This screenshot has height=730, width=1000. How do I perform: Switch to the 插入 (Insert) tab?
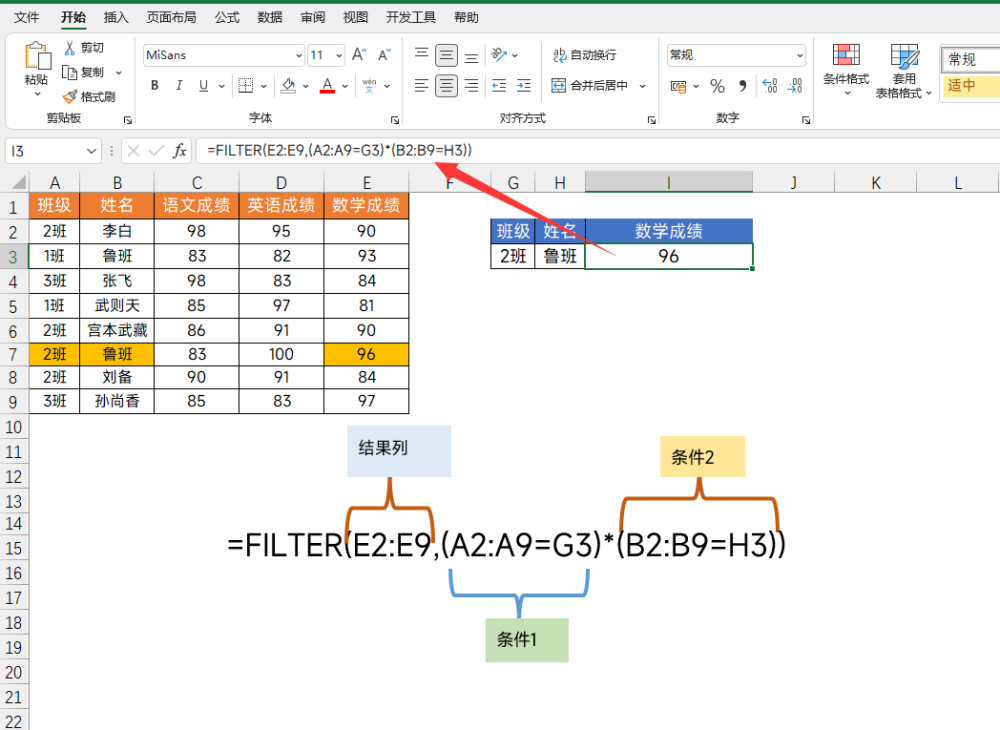point(116,17)
